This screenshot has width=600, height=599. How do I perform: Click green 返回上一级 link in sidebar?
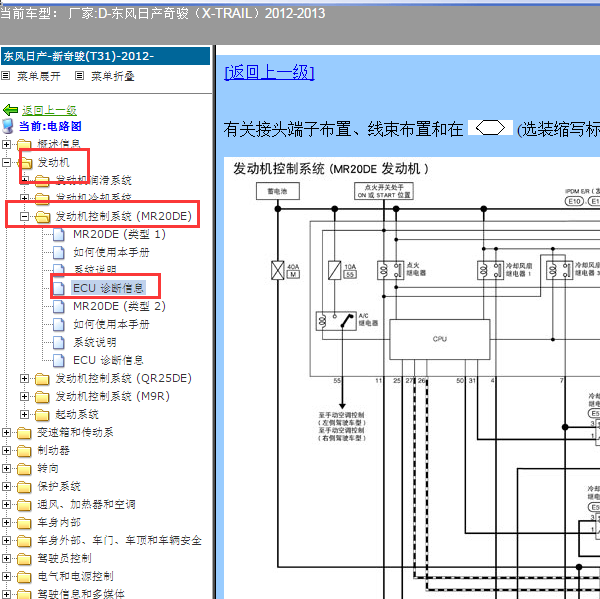pyautogui.click(x=49, y=111)
